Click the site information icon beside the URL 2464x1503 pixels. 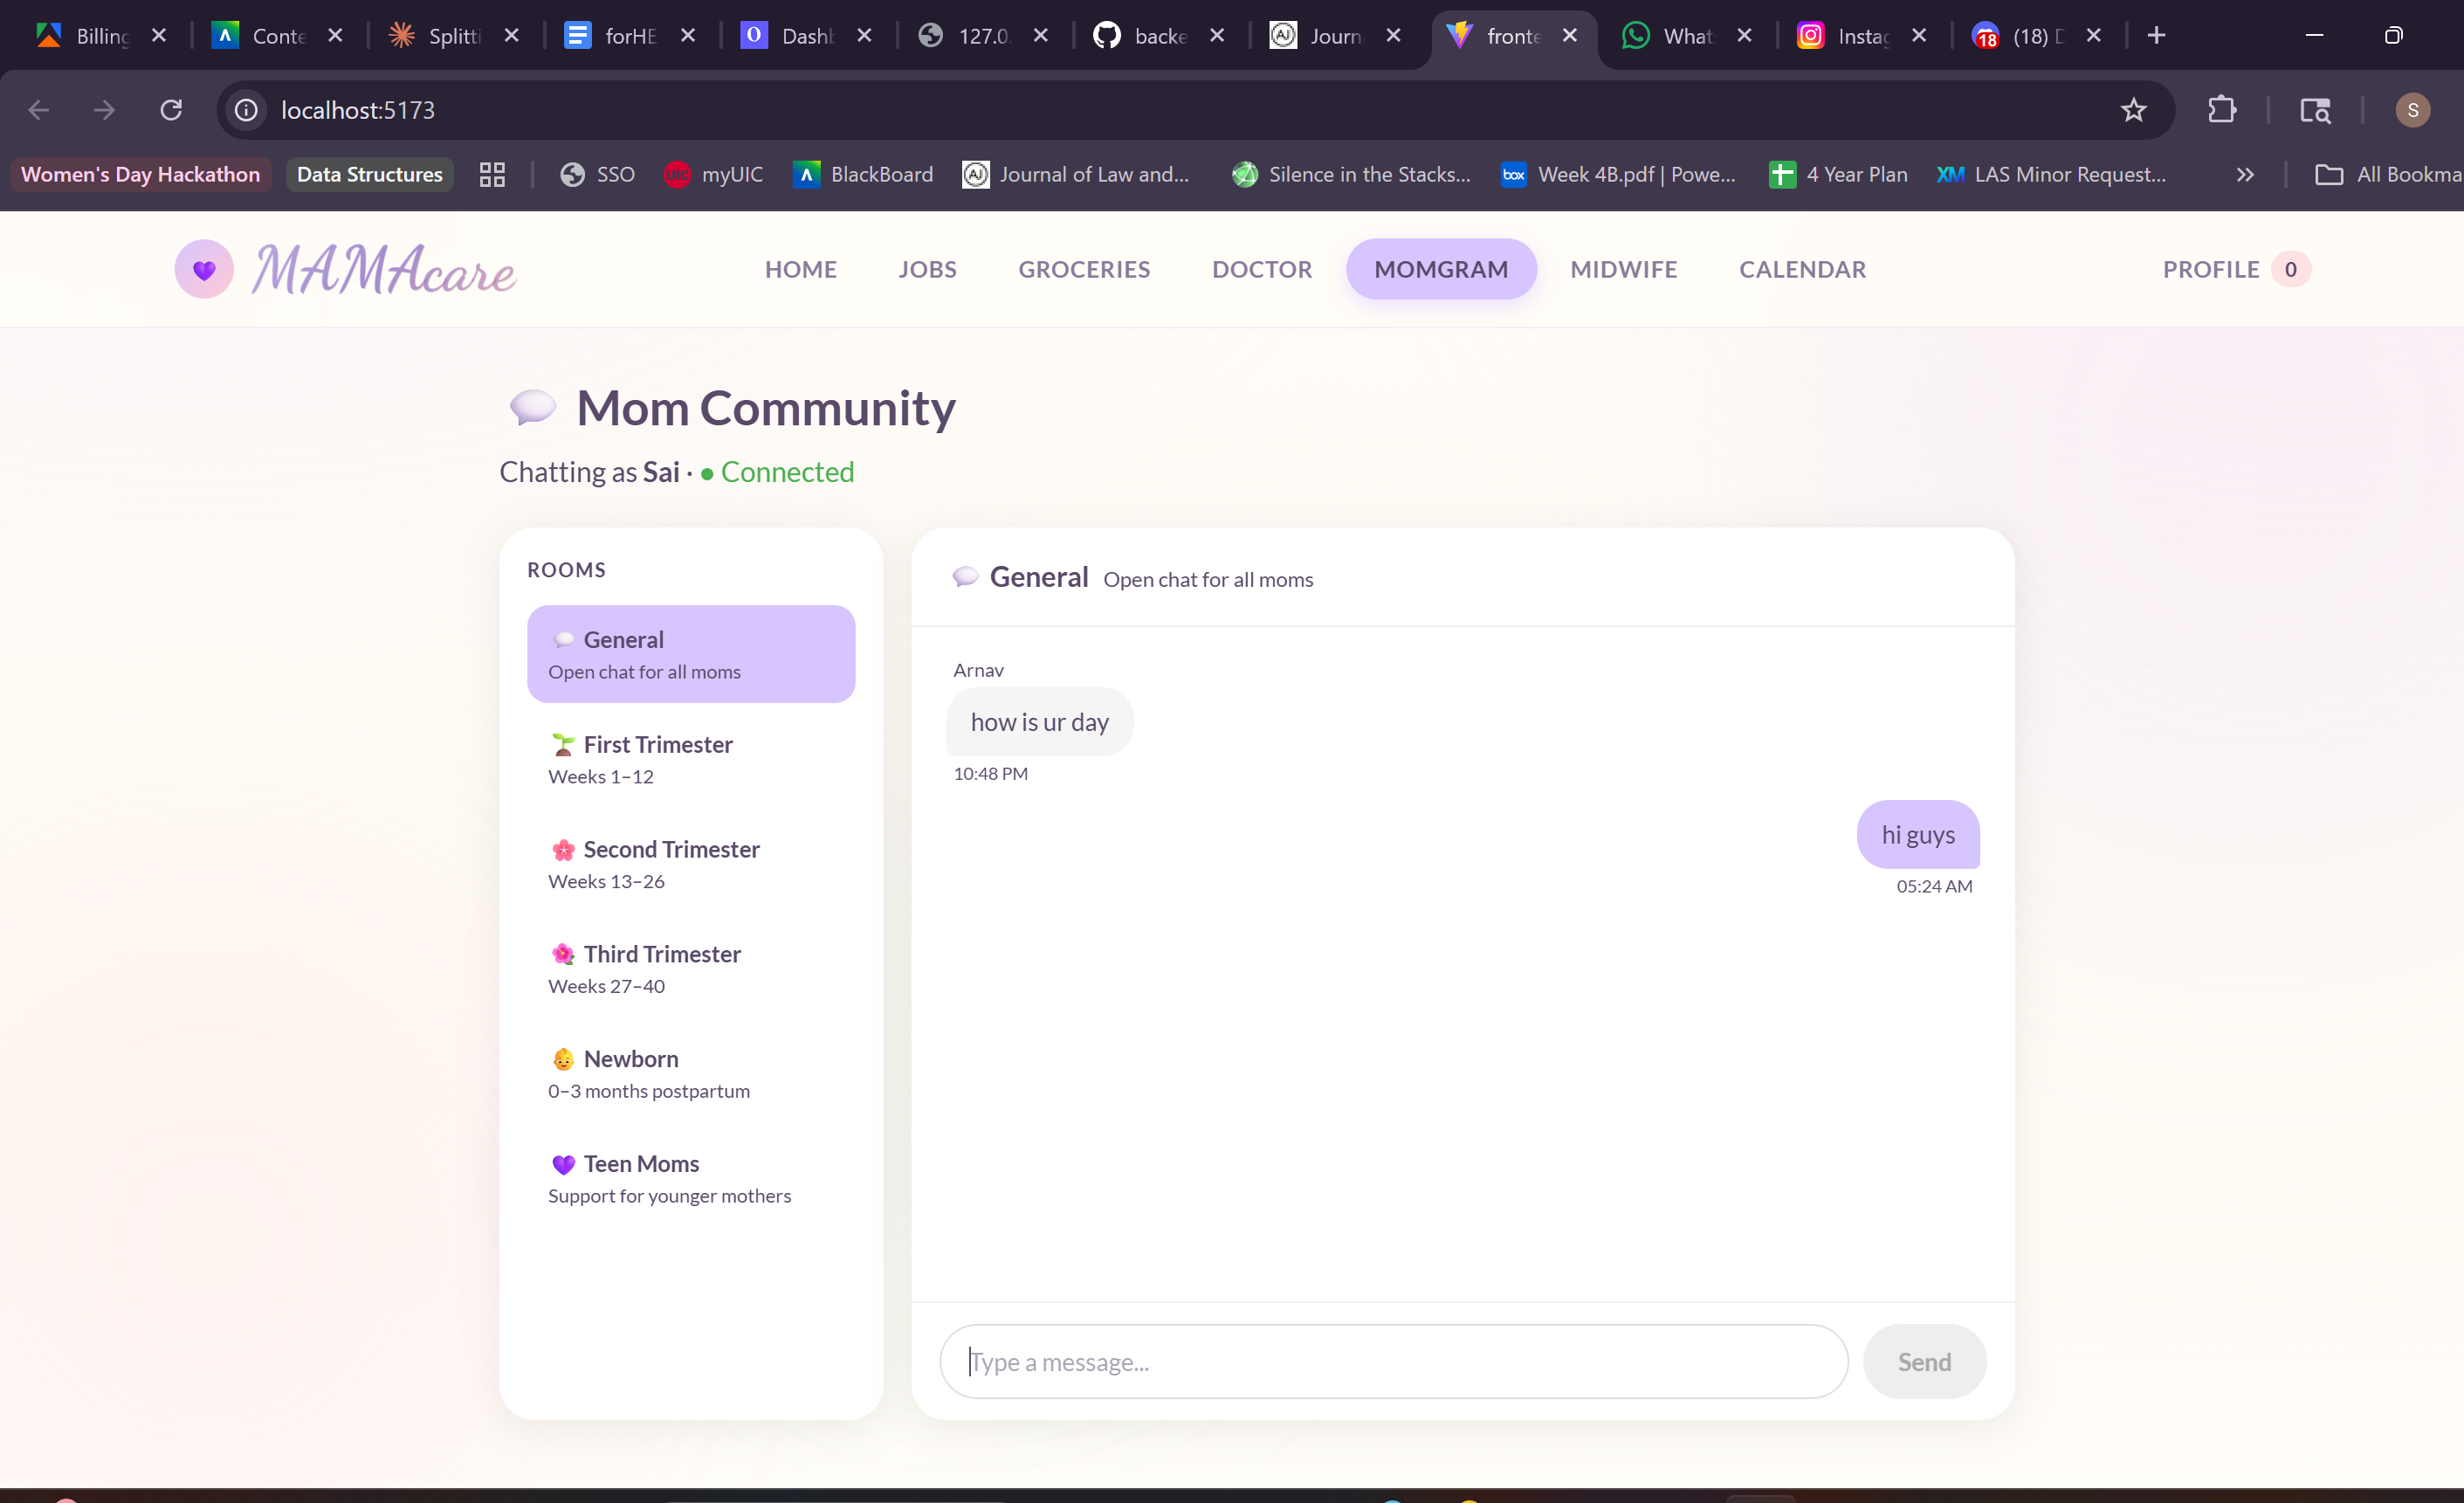point(246,110)
